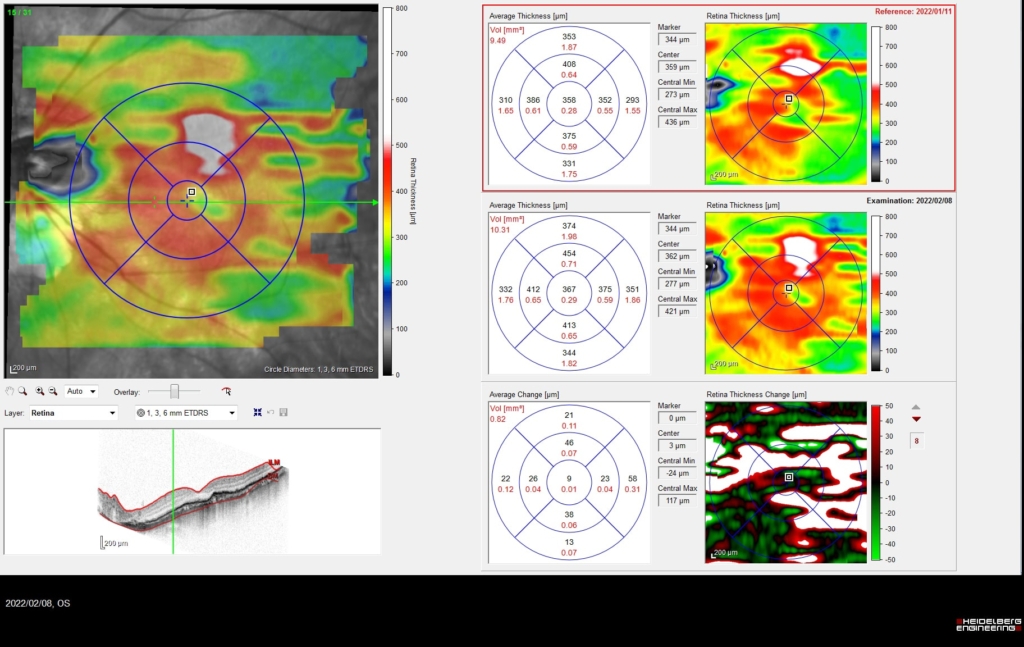
Task: Select the hand pan tool
Action: (10, 392)
